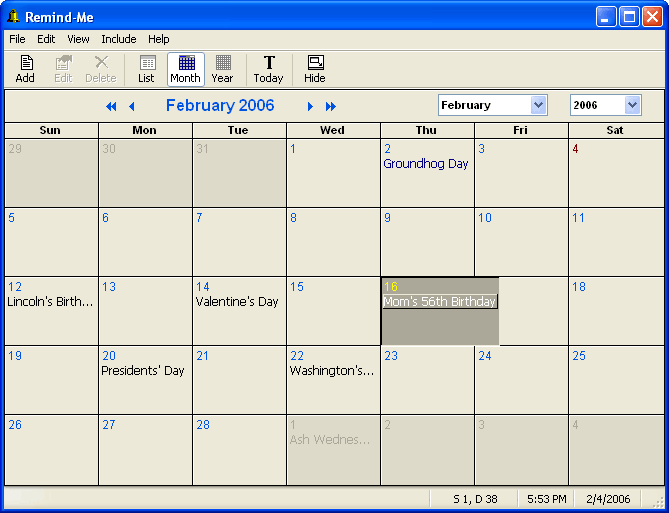Select the greyed-out Ash Wednes... event
The image size is (669, 513).
[330, 440]
